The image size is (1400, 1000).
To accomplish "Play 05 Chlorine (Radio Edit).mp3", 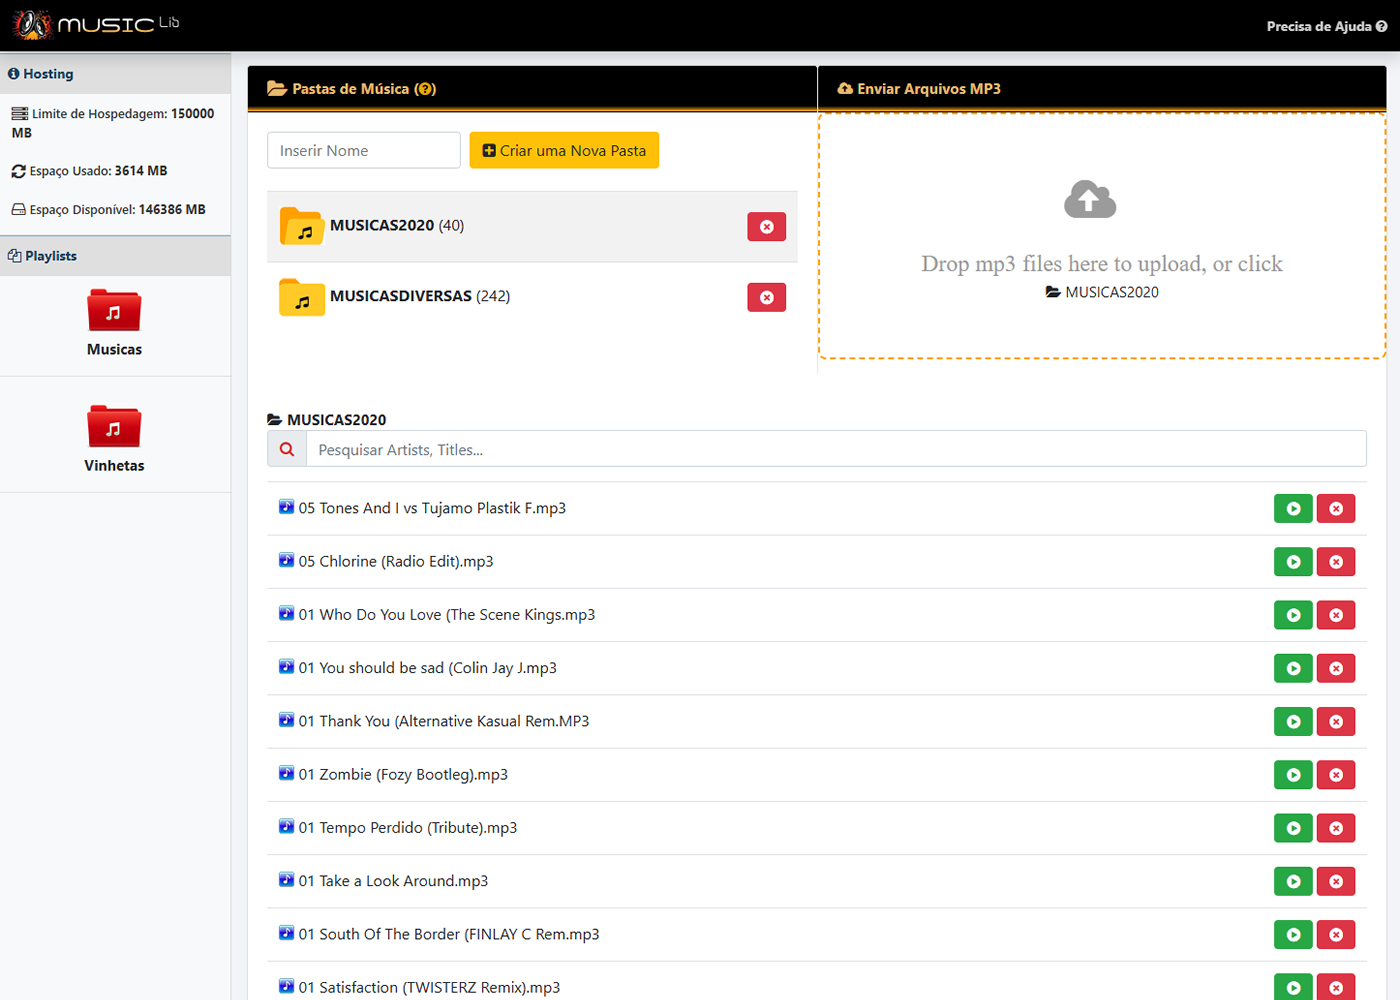I will click(1293, 562).
